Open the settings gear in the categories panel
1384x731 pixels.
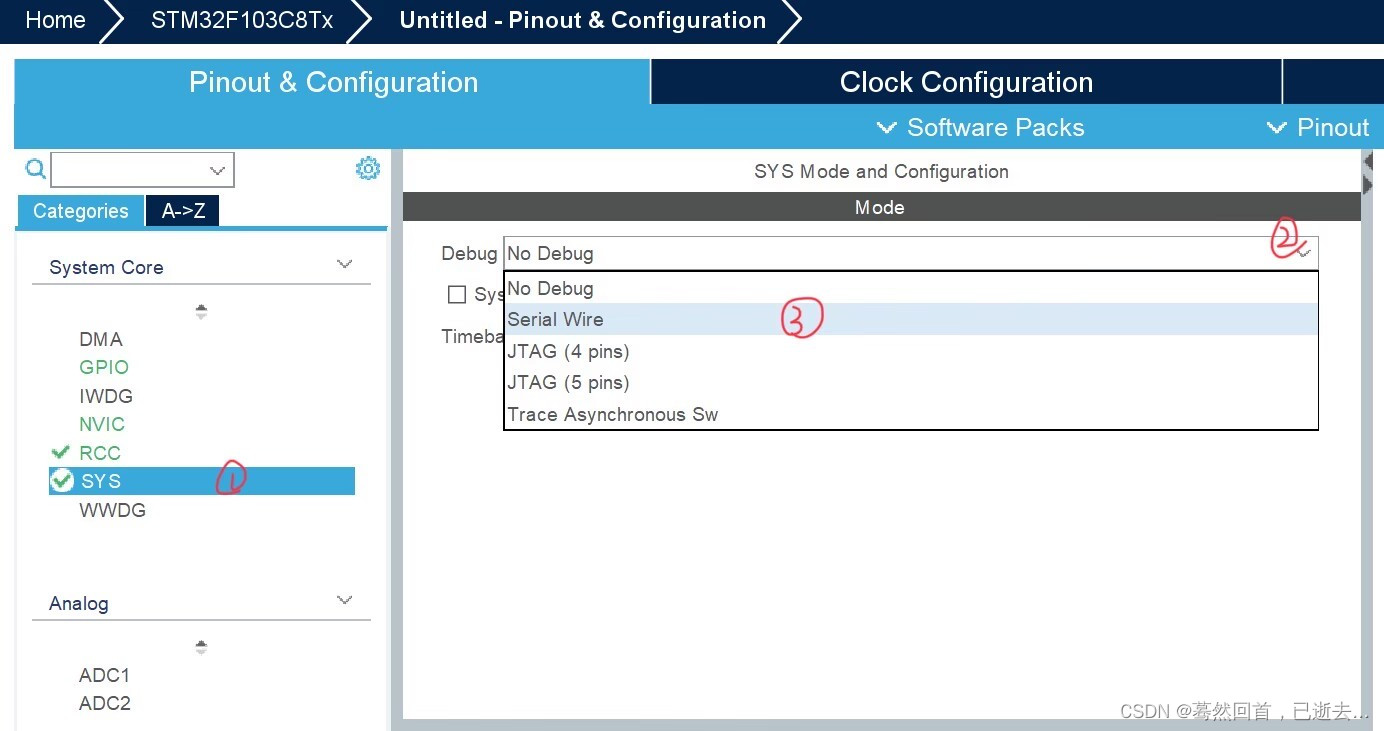tap(368, 168)
